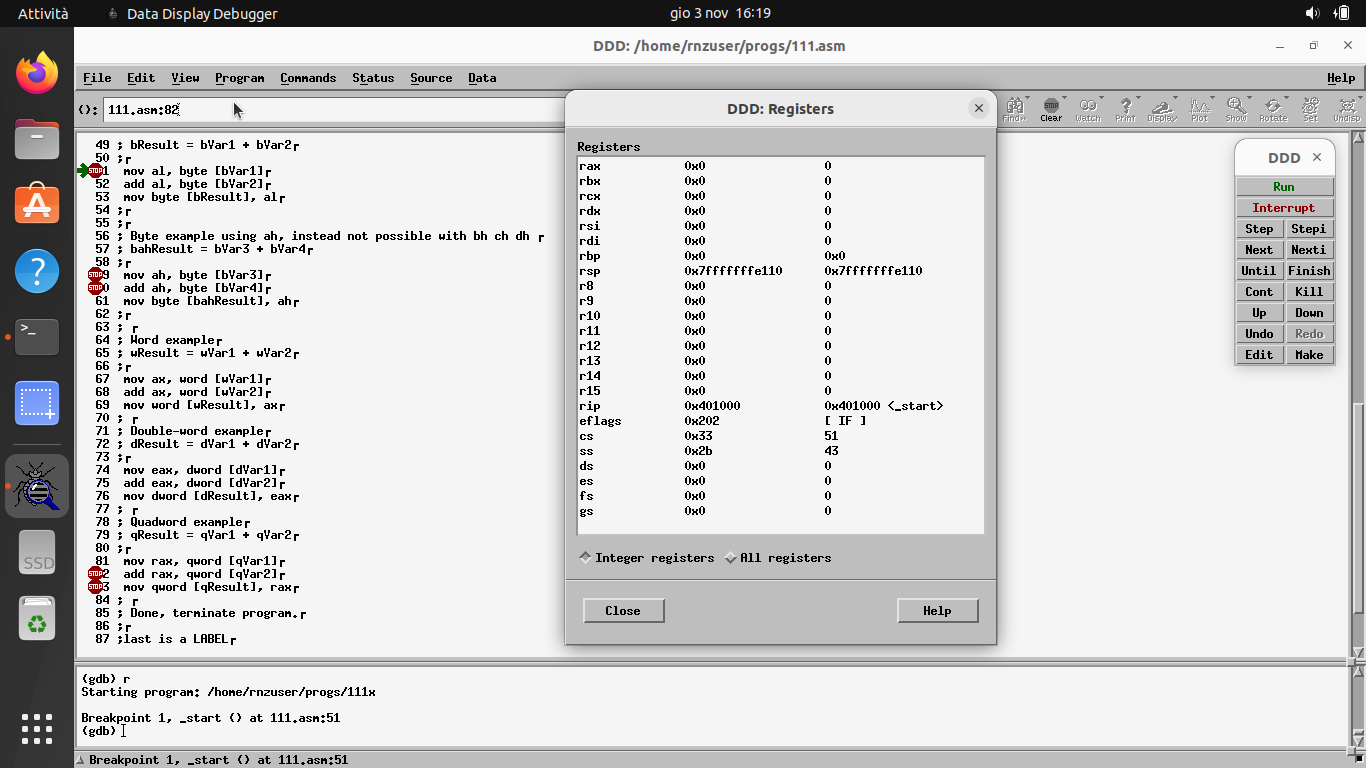
Task: Click the DDD bug icon in the dock
Action: [37, 486]
